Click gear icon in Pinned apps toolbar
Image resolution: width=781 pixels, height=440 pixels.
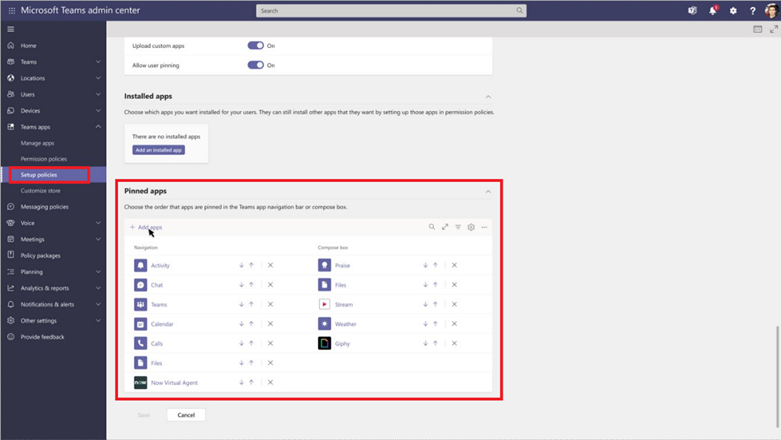[x=471, y=227]
